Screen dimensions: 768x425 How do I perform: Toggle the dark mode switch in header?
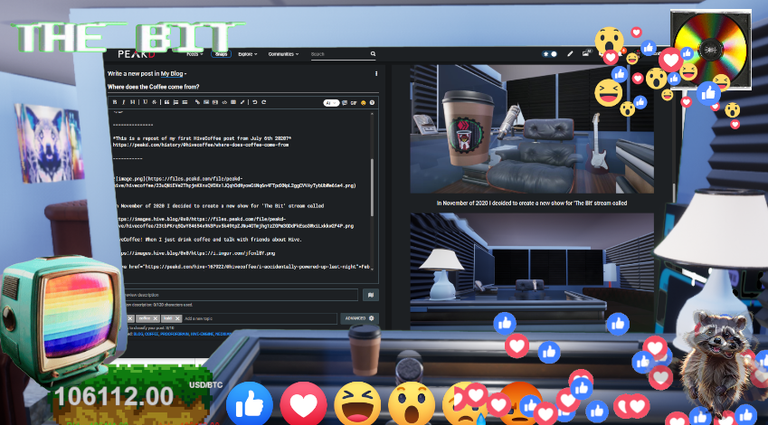click(x=551, y=54)
